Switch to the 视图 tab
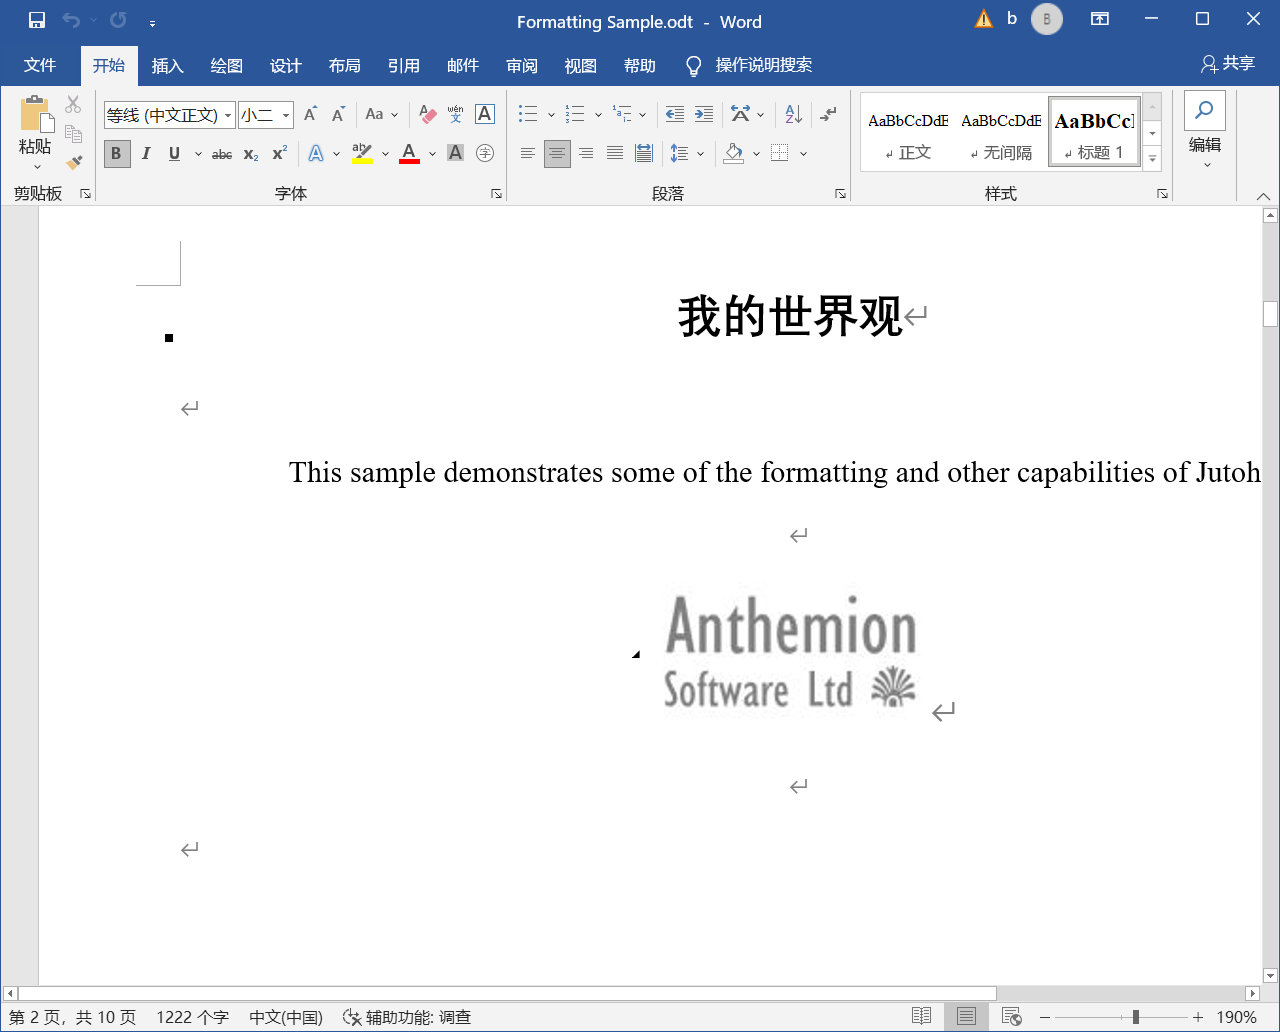Screen dimensions: 1280x1032 coord(581,65)
